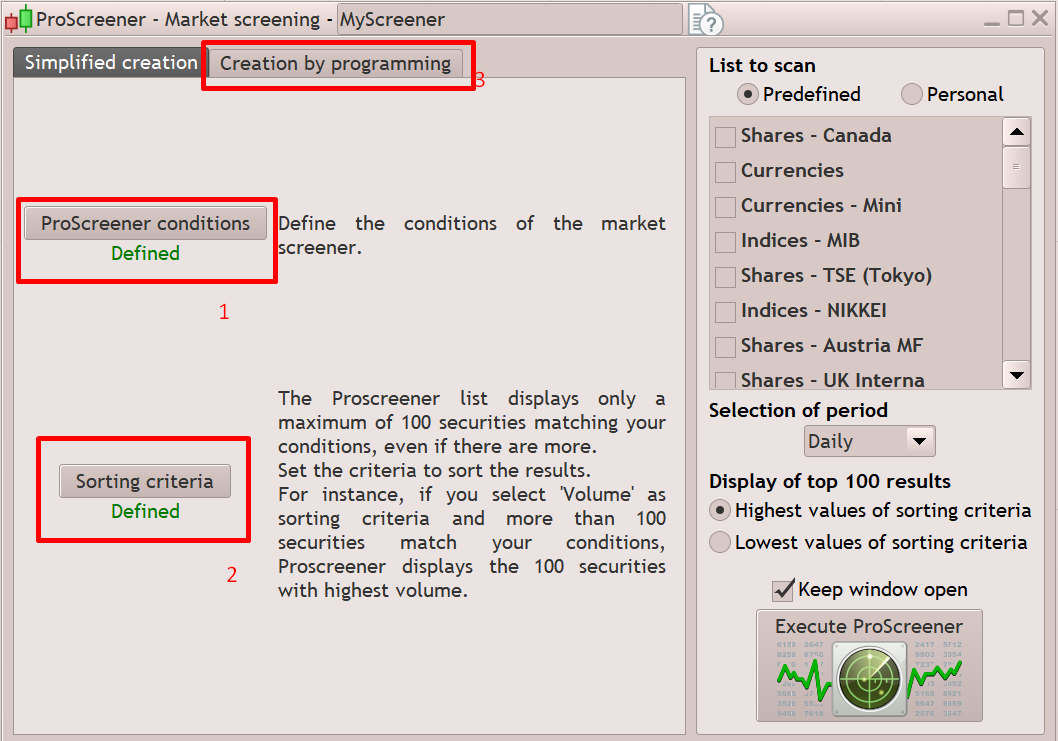Open the Daily period dropdown

[x=870, y=441]
